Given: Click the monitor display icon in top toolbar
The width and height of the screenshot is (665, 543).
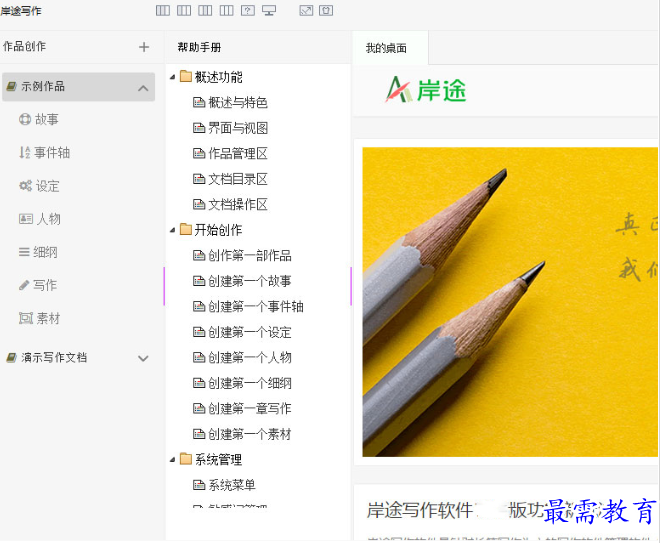Looking at the screenshot, I should (x=268, y=10).
